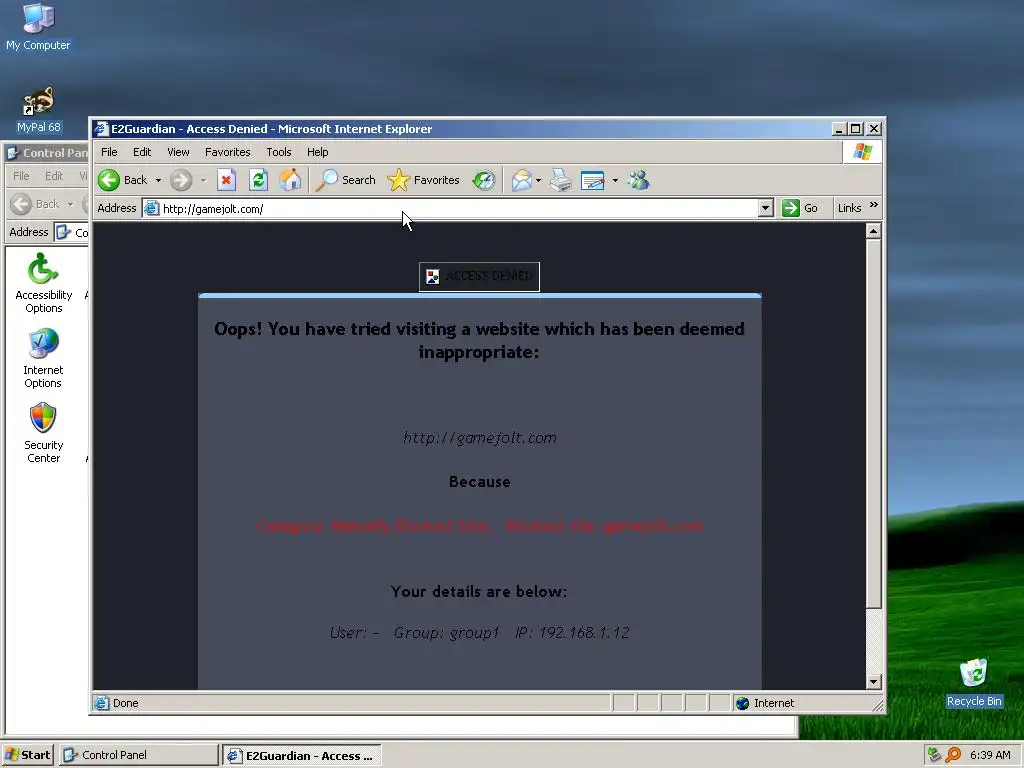This screenshot has height=768, width=1024.
Task: Click the Print icon
Action: coord(560,180)
